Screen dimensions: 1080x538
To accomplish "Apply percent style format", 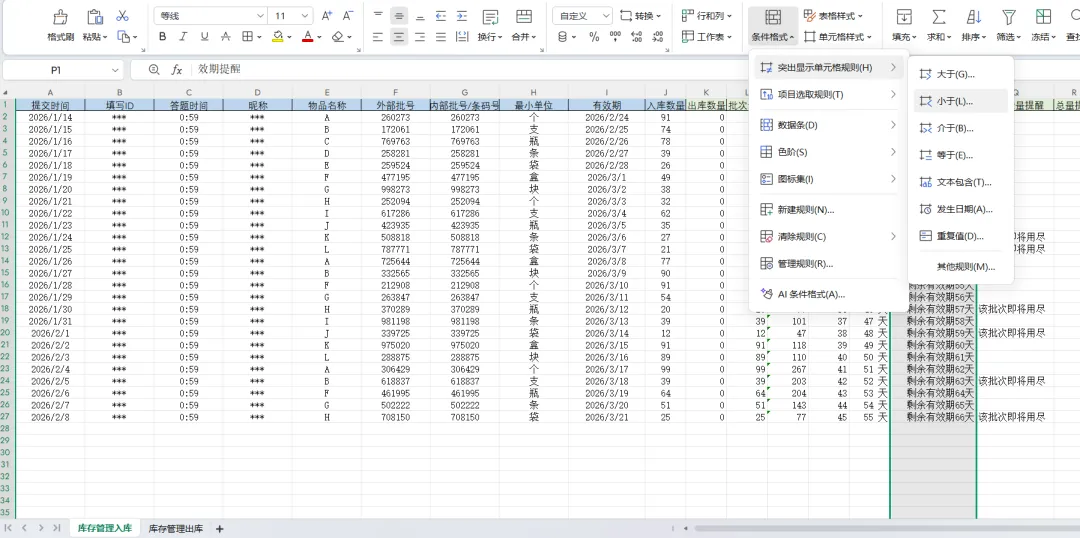I will click(594, 37).
